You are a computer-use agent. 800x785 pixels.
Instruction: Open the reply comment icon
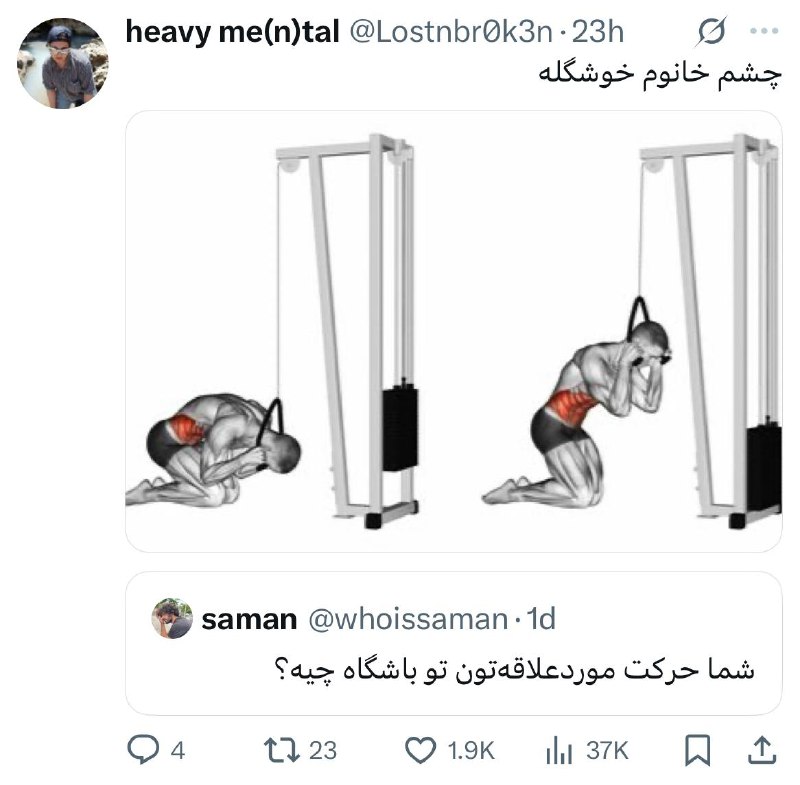pyautogui.click(x=142, y=751)
